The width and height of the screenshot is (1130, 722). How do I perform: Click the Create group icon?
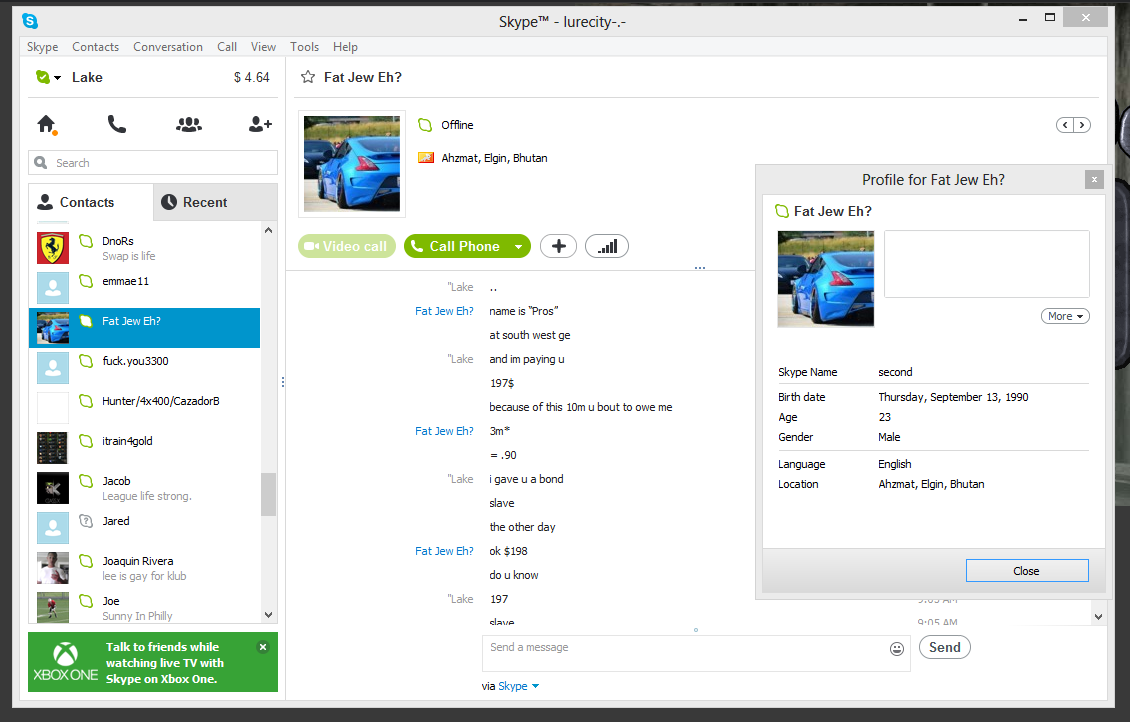(189, 125)
